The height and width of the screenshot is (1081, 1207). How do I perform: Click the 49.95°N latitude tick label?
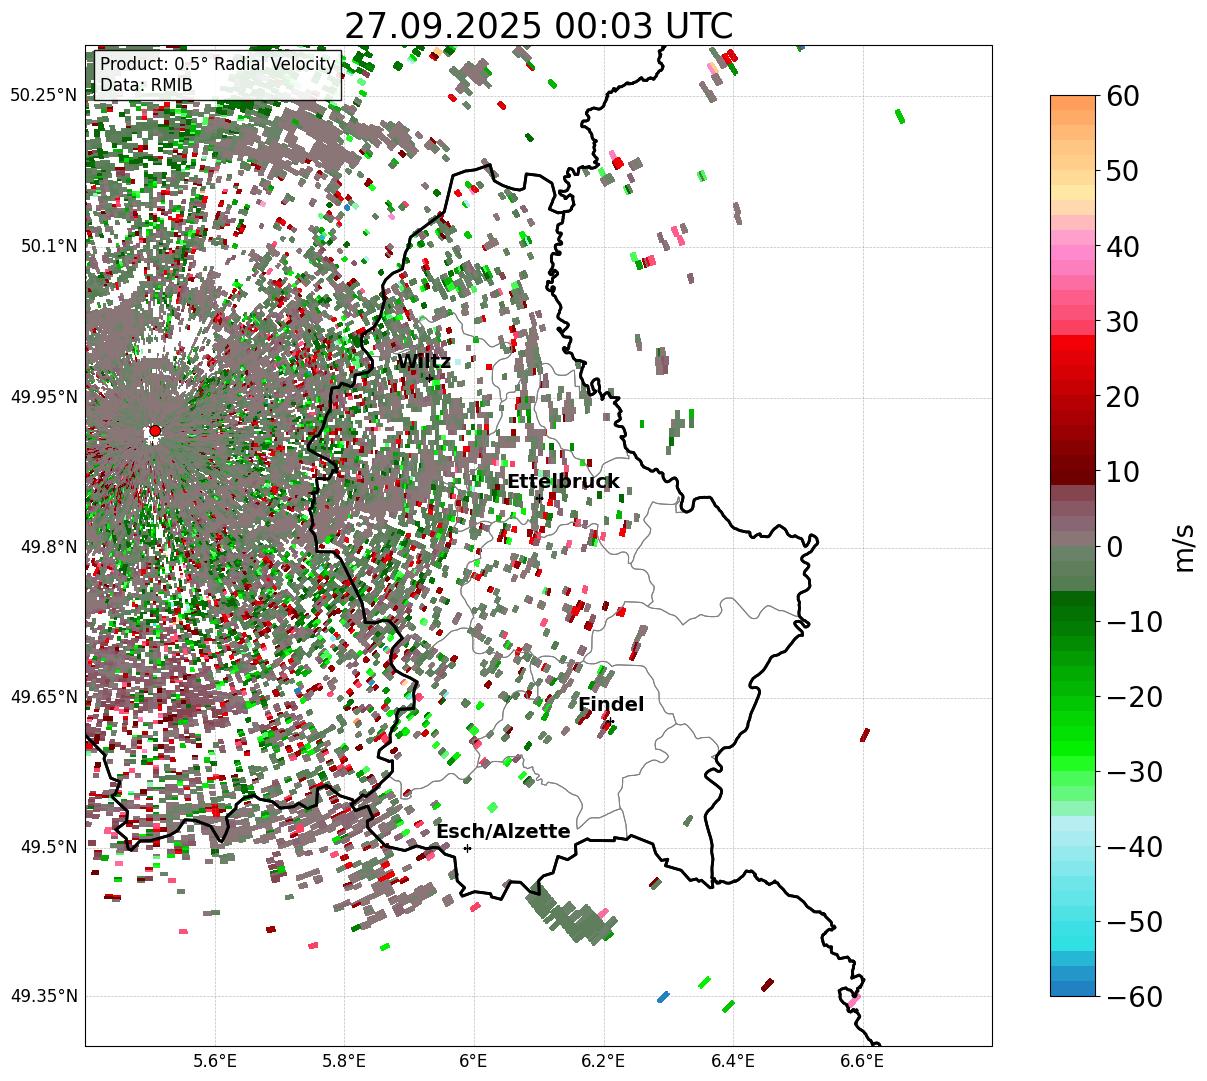43,397
